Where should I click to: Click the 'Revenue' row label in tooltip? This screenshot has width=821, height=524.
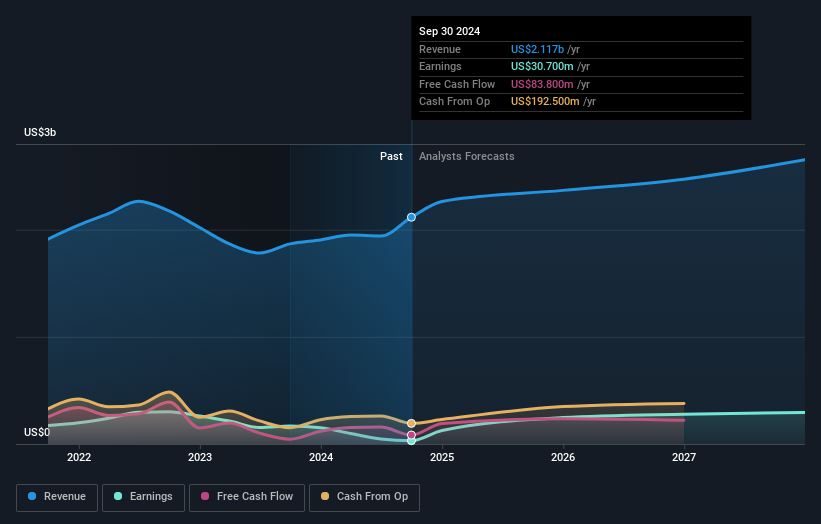point(440,49)
